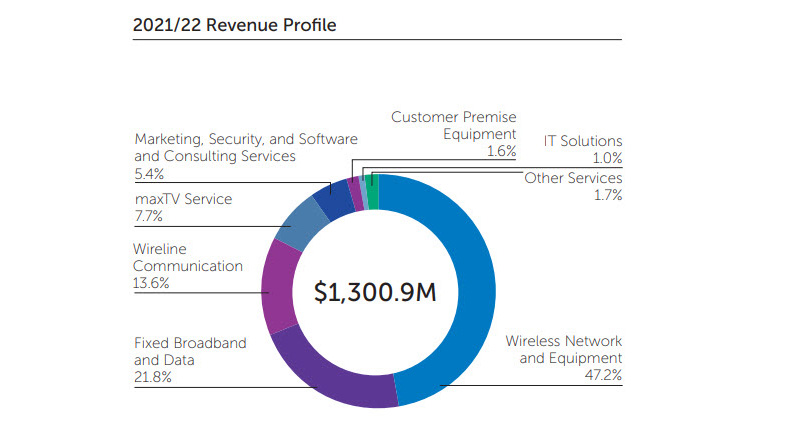Click the Customer Premise Equipment label

453,125
